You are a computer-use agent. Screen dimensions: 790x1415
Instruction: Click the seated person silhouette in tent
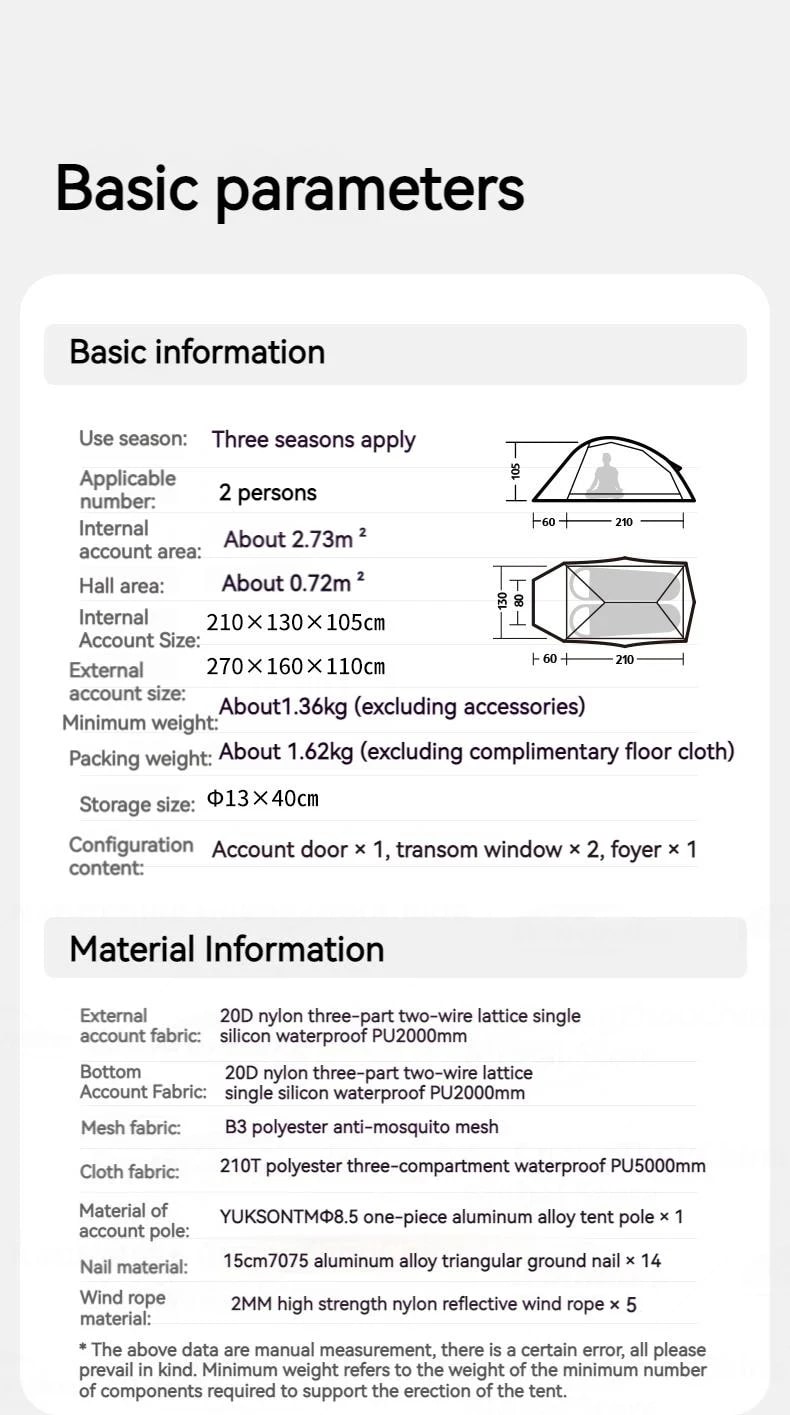pyautogui.click(x=604, y=476)
